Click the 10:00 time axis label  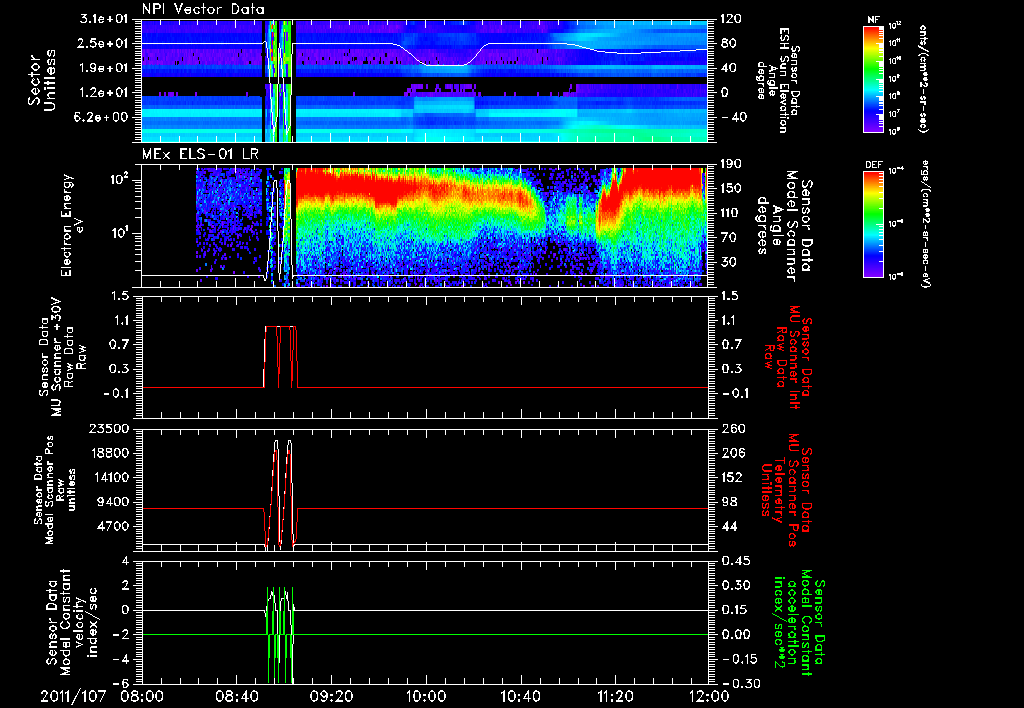click(x=426, y=696)
